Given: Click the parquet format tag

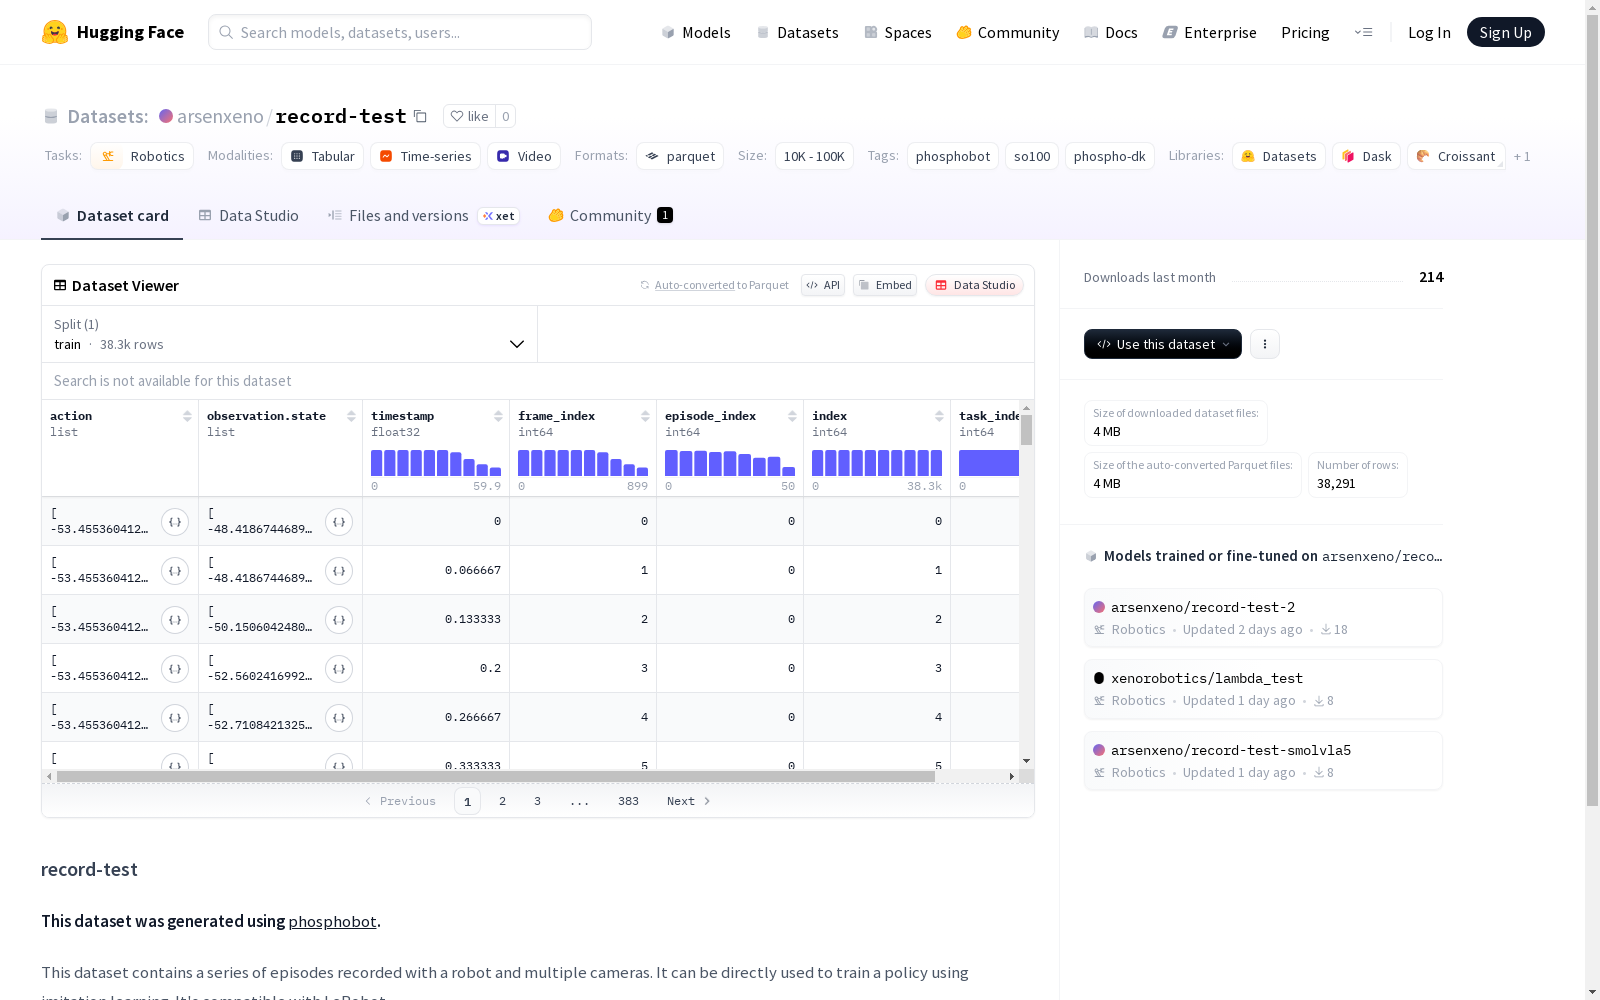Looking at the screenshot, I should pos(680,156).
